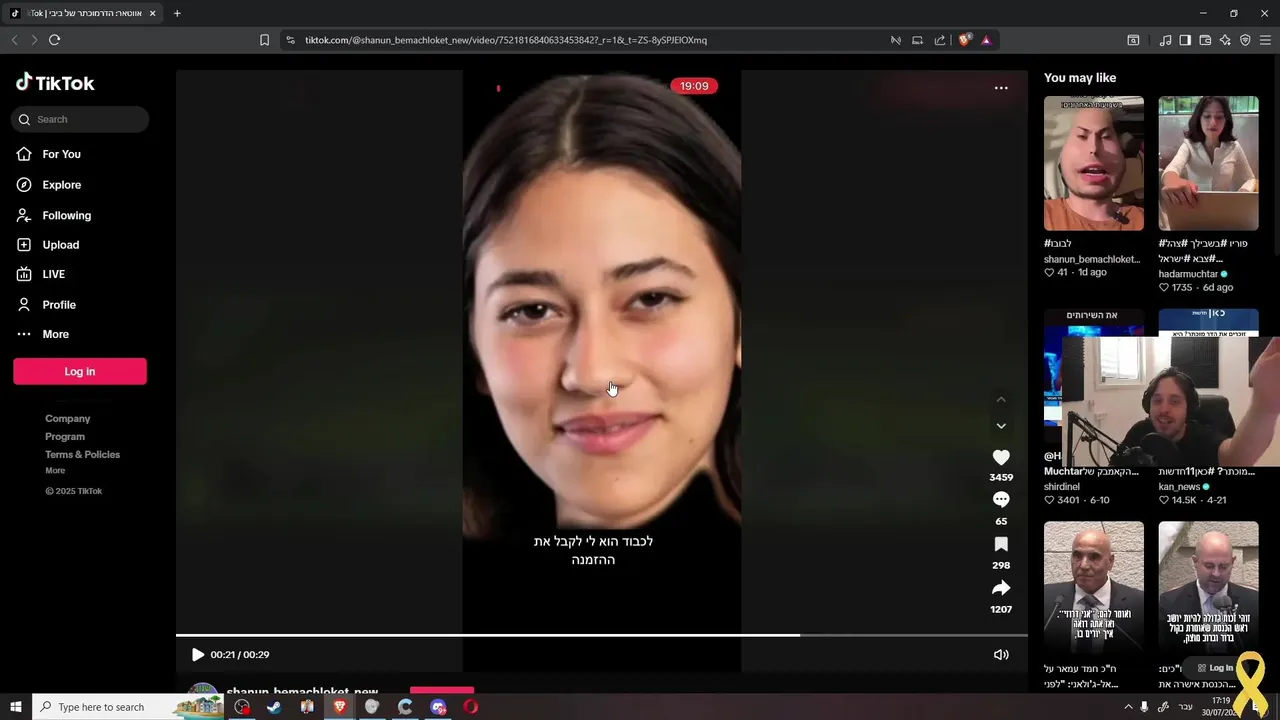Click the TikTok logo
The height and width of the screenshot is (720, 1280).
tap(55, 83)
